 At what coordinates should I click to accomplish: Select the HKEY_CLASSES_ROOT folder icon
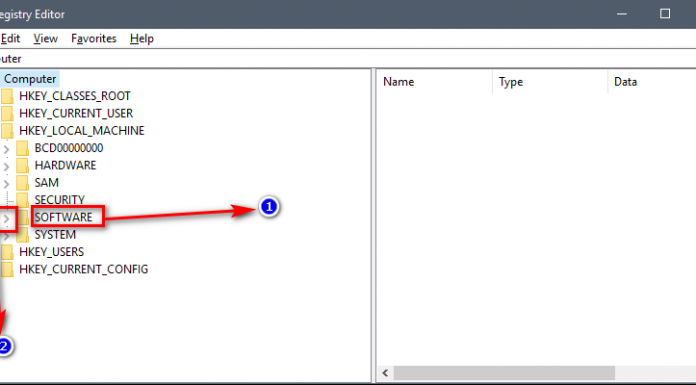click(x=7, y=96)
